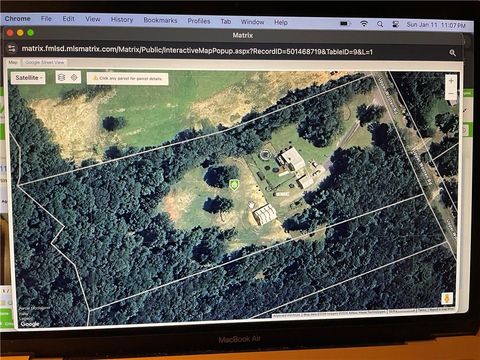Open Wi-Fi status in the menu bar
The width and height of the screenshot is (480, 360).
click(x=364, y=24)
